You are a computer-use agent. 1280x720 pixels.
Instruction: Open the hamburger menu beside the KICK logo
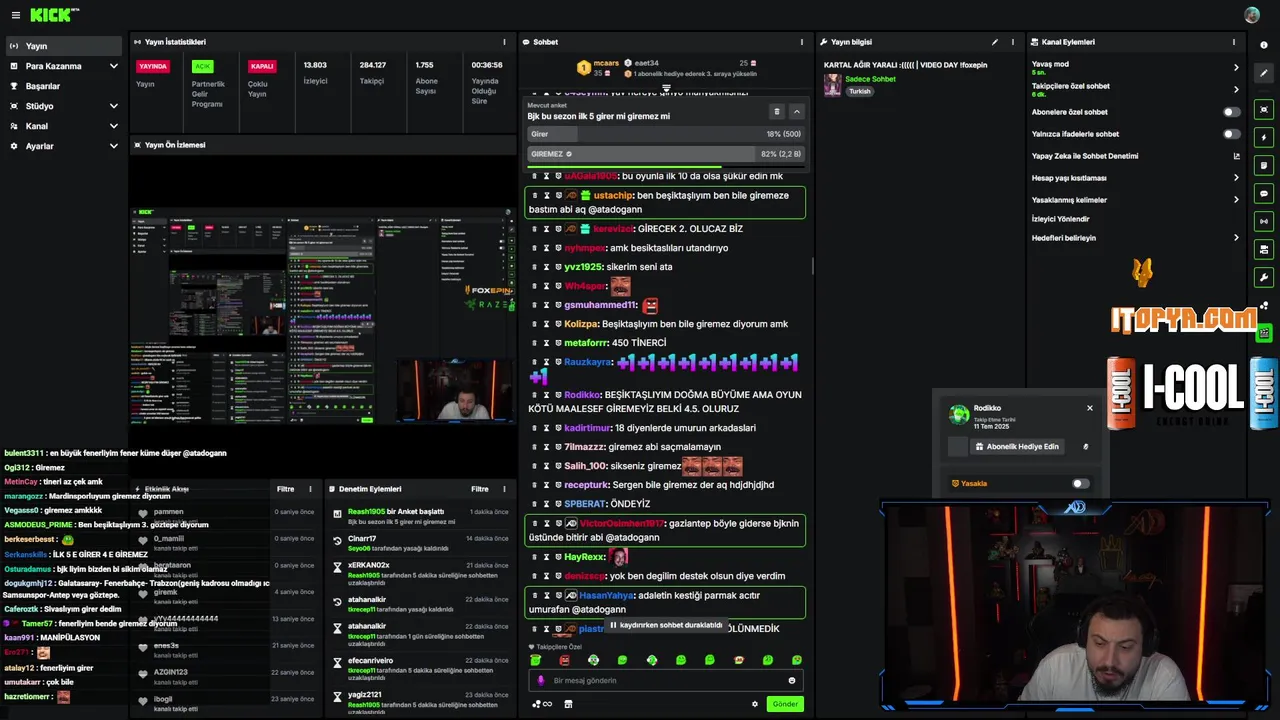coord(15,15)
